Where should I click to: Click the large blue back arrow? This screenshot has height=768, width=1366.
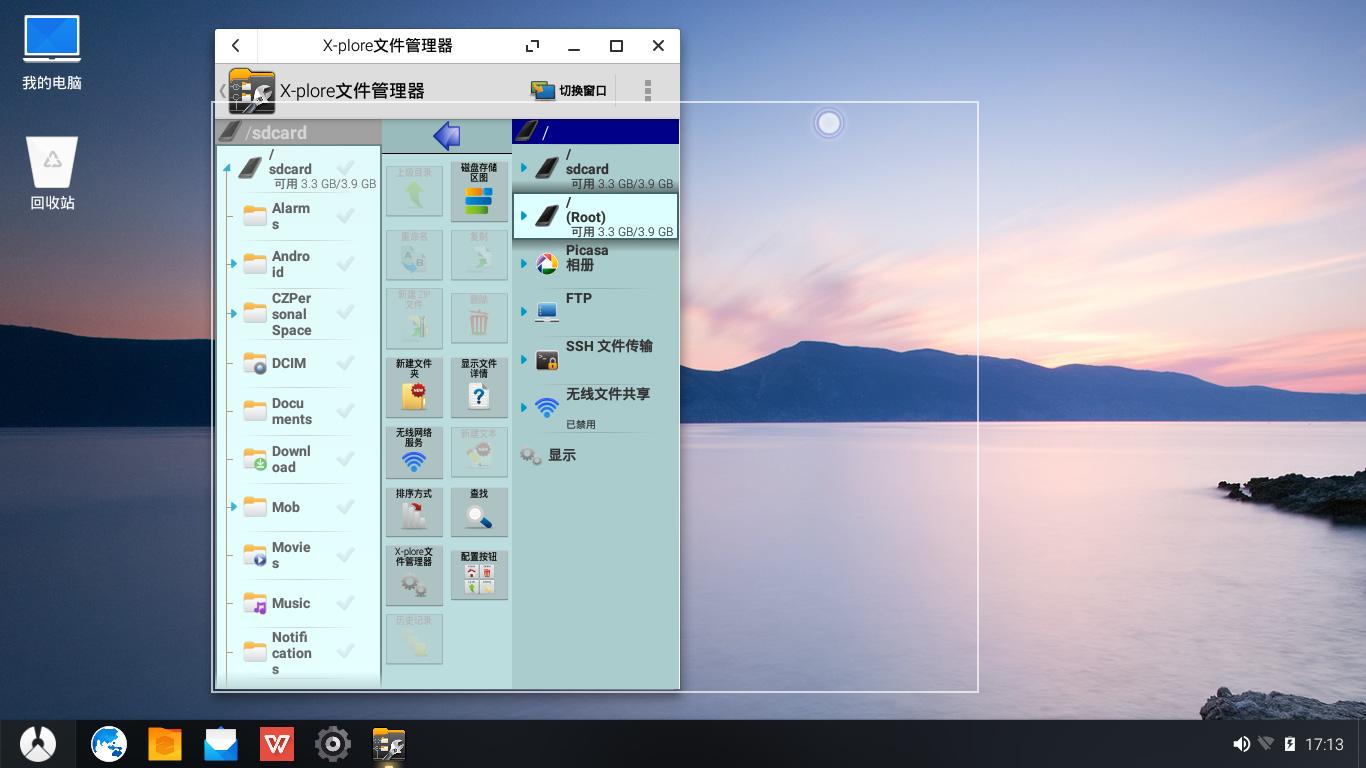(x=447, y=133)
